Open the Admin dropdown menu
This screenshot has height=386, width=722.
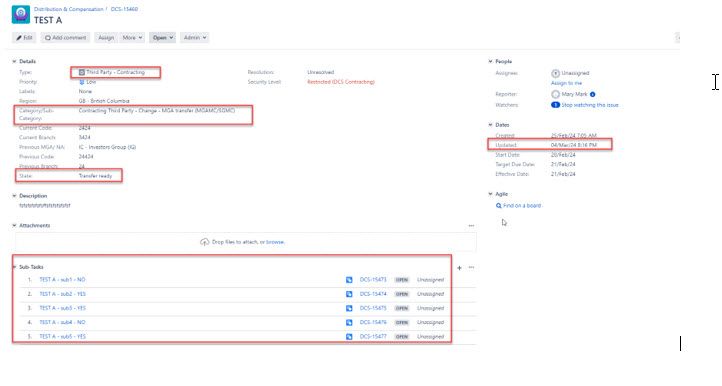tap(195, 38)
